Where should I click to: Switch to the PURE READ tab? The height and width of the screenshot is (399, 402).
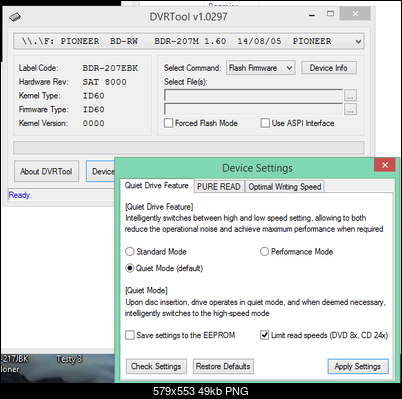[219, 187]
